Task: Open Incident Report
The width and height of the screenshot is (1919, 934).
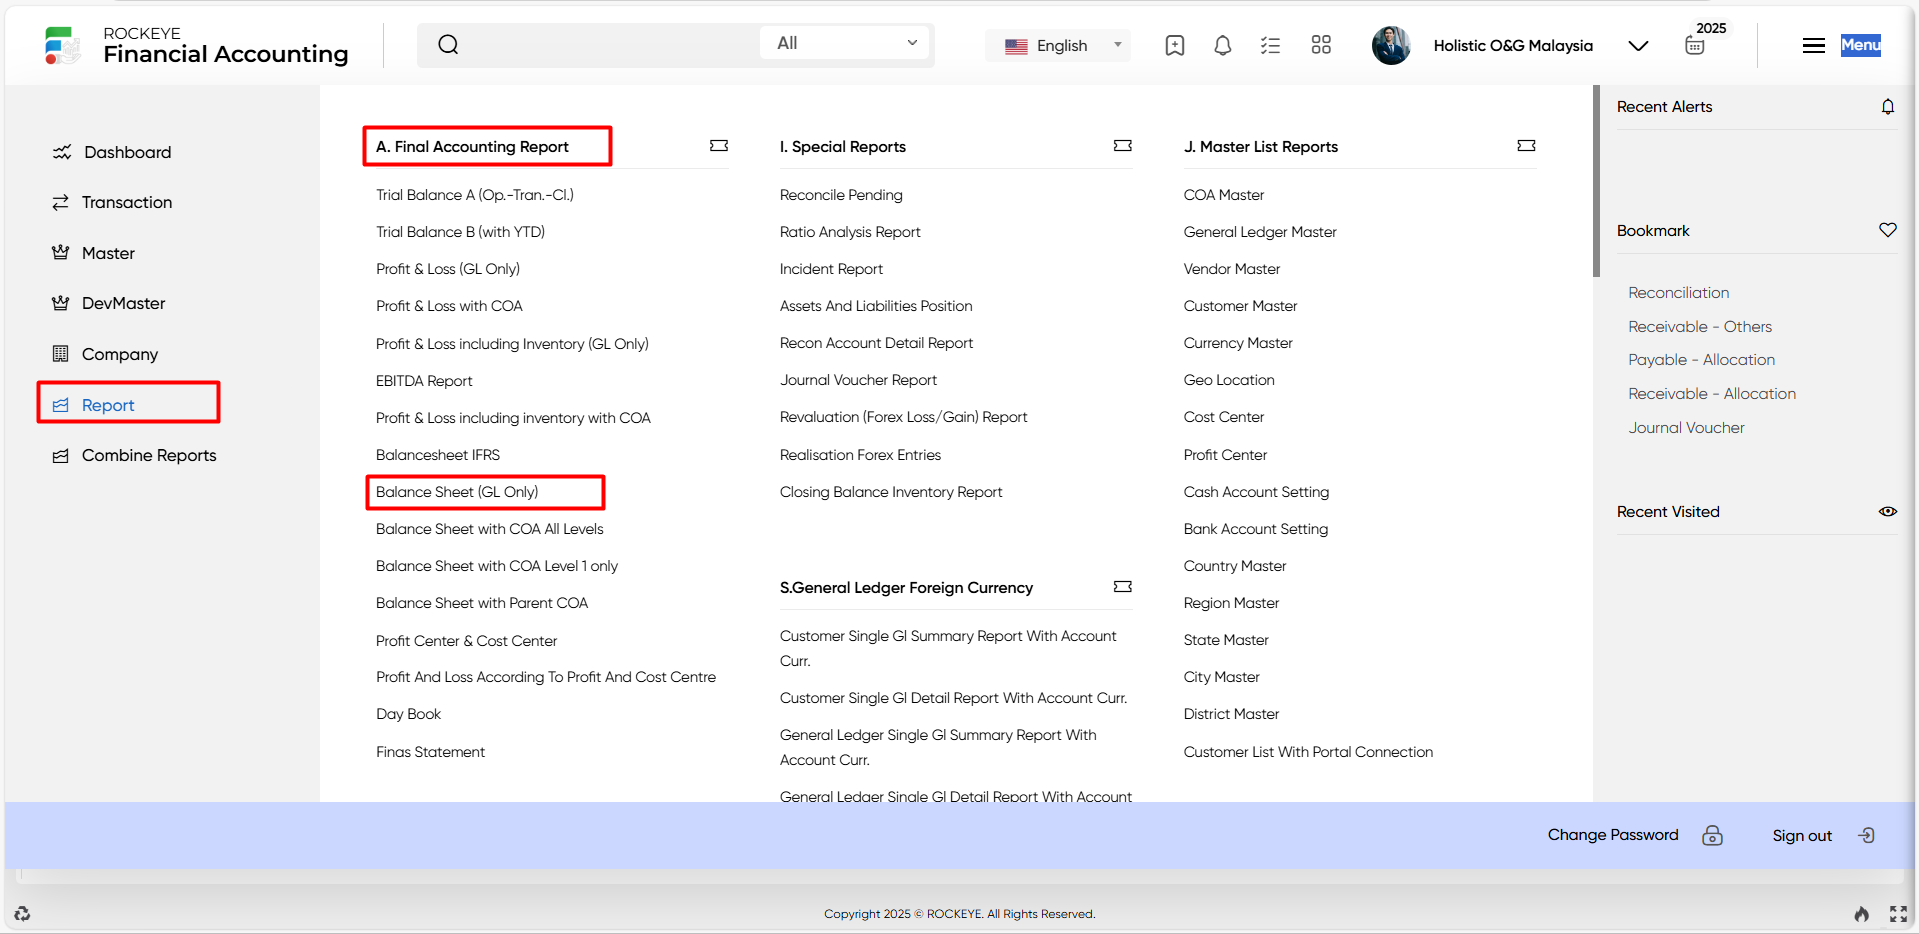Action: [x=831, y=269]
